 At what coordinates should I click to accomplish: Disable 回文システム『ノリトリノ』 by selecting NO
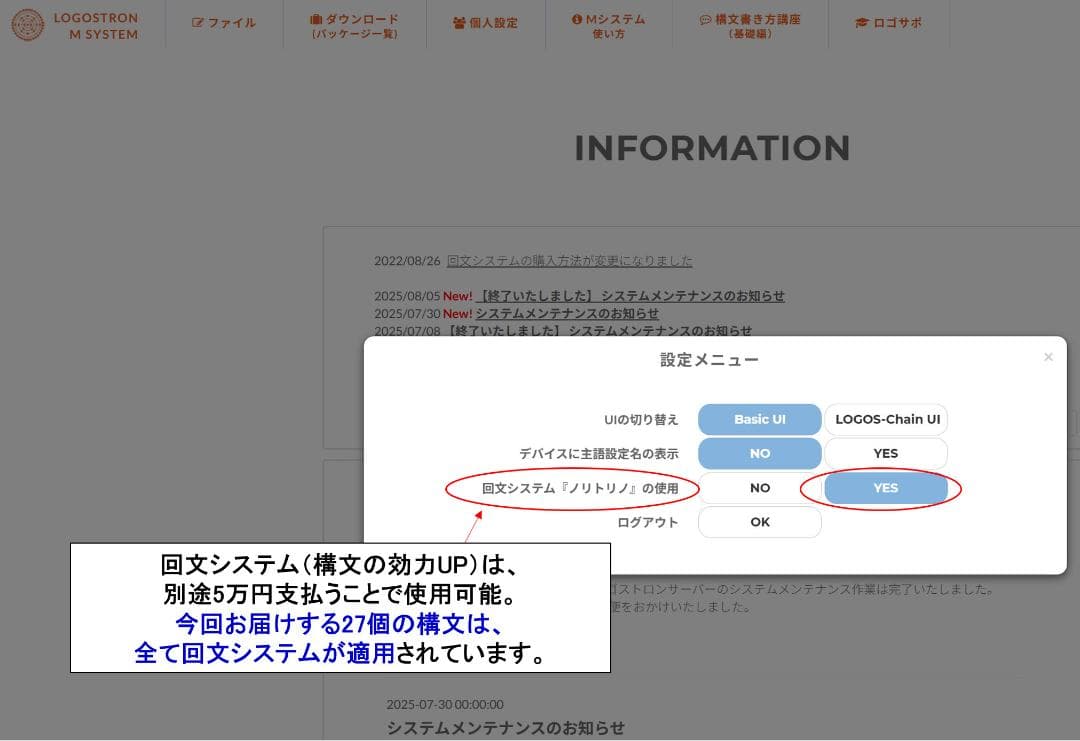[x=759, y=487]
